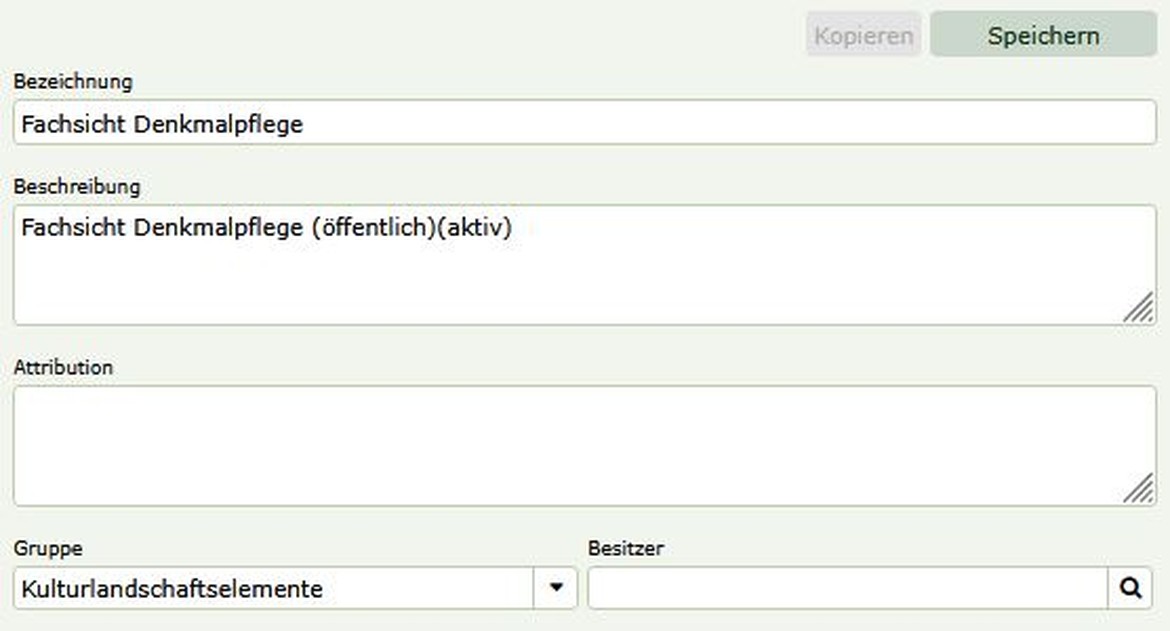Click the Besitzer field label
This screenshot has height=631, width=1170.
coord(625,548)
